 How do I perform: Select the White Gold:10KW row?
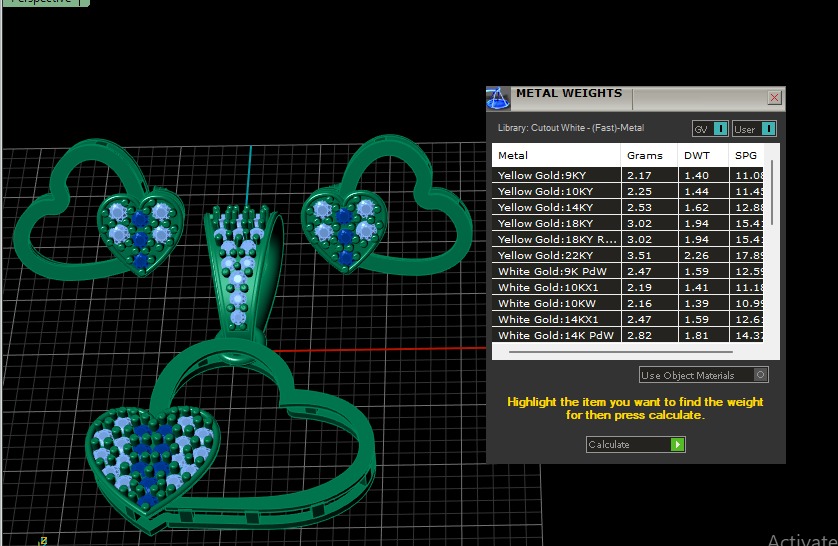(627, 303)
